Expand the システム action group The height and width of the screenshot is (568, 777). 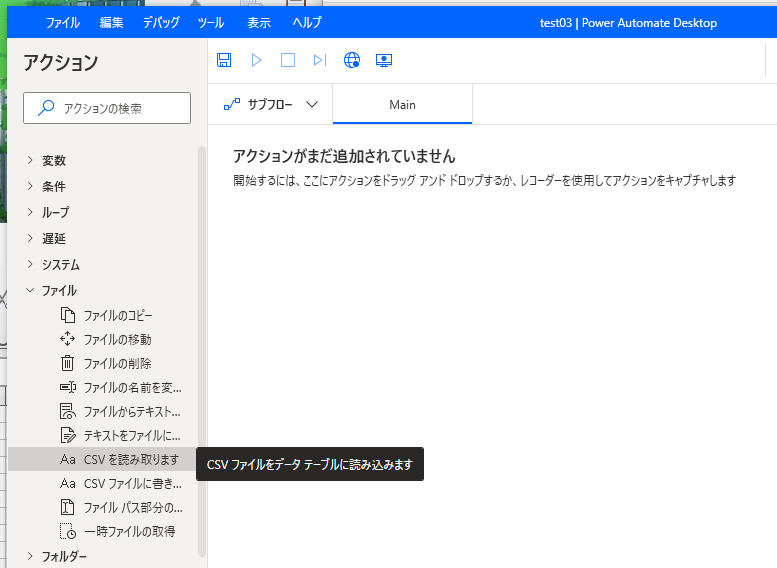coord(30,264)
